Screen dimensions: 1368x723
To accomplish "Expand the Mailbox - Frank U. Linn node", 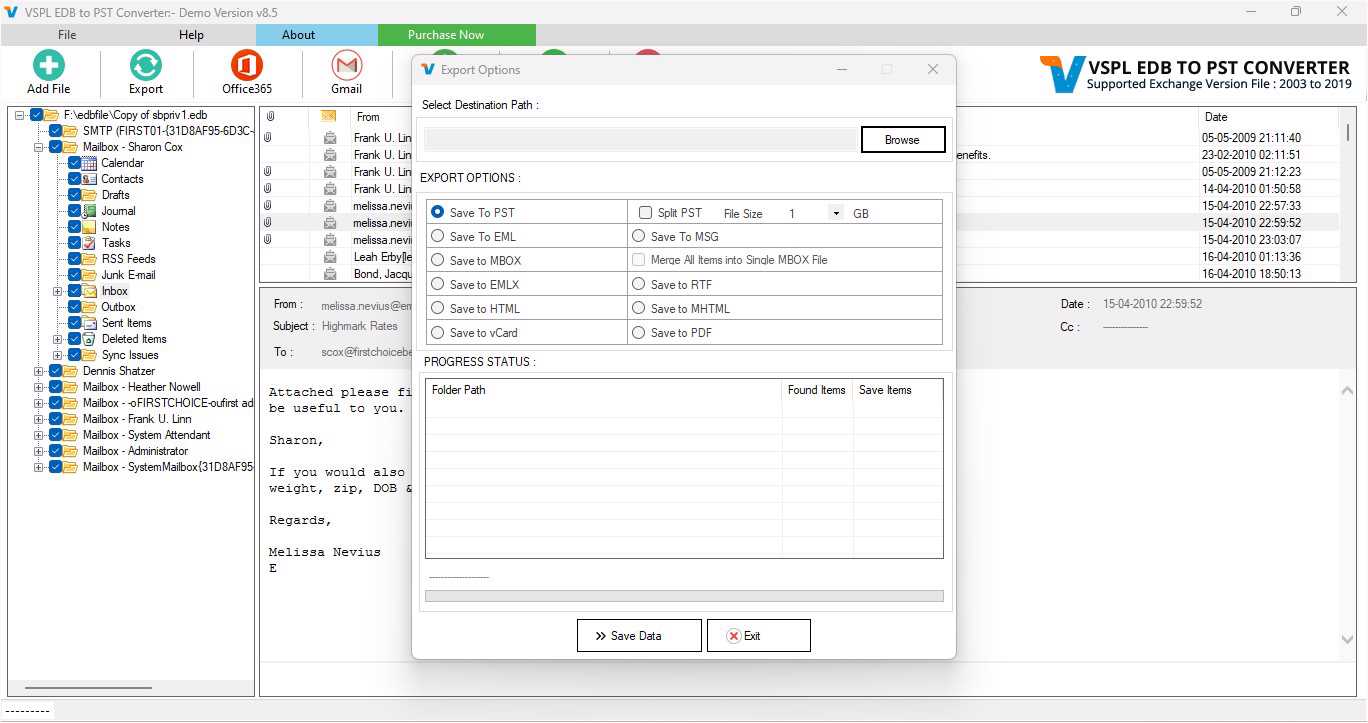I will coord(39,419).
